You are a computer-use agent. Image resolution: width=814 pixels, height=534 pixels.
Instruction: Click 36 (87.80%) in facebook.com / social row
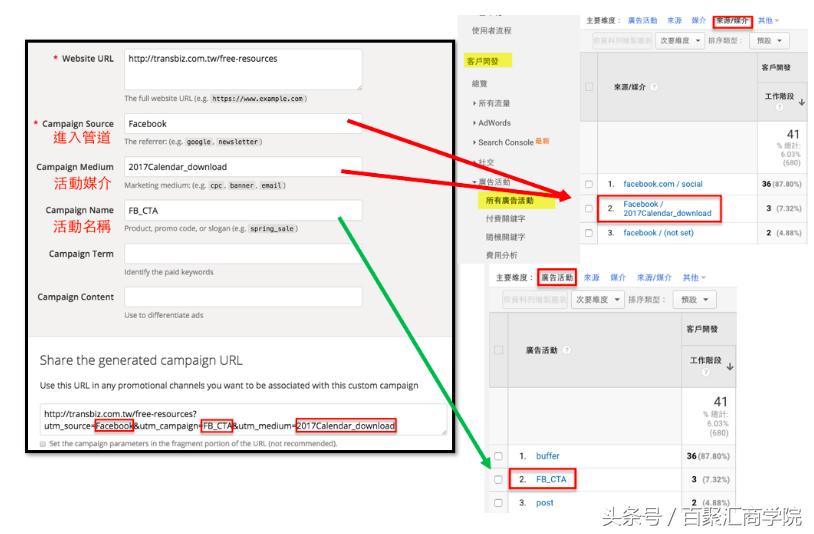(781, 184)
